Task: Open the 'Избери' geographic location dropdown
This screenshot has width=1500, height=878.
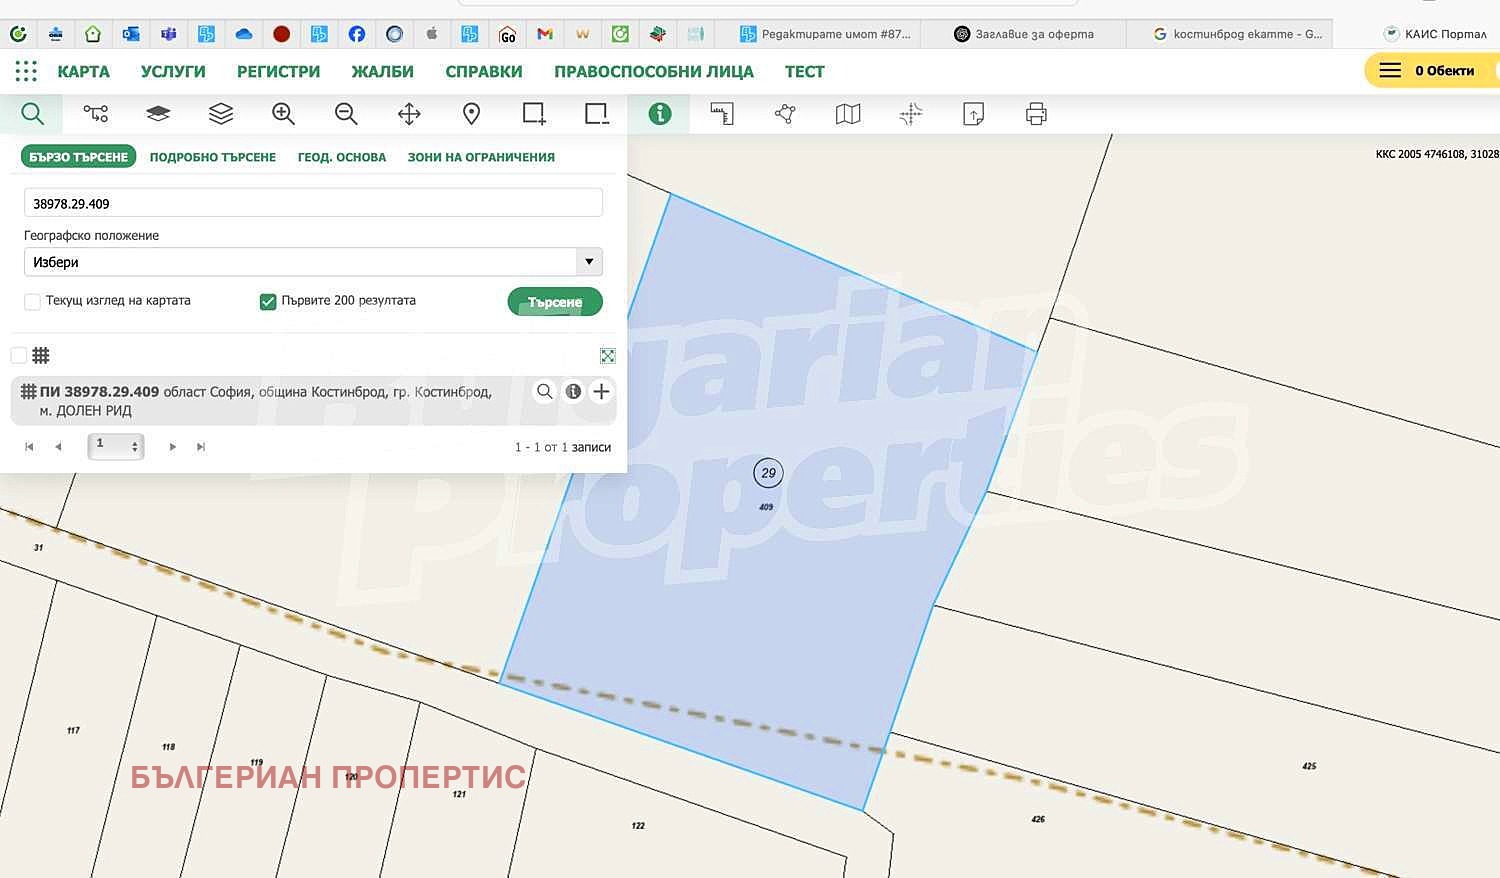Action: [x=313, y=262]
